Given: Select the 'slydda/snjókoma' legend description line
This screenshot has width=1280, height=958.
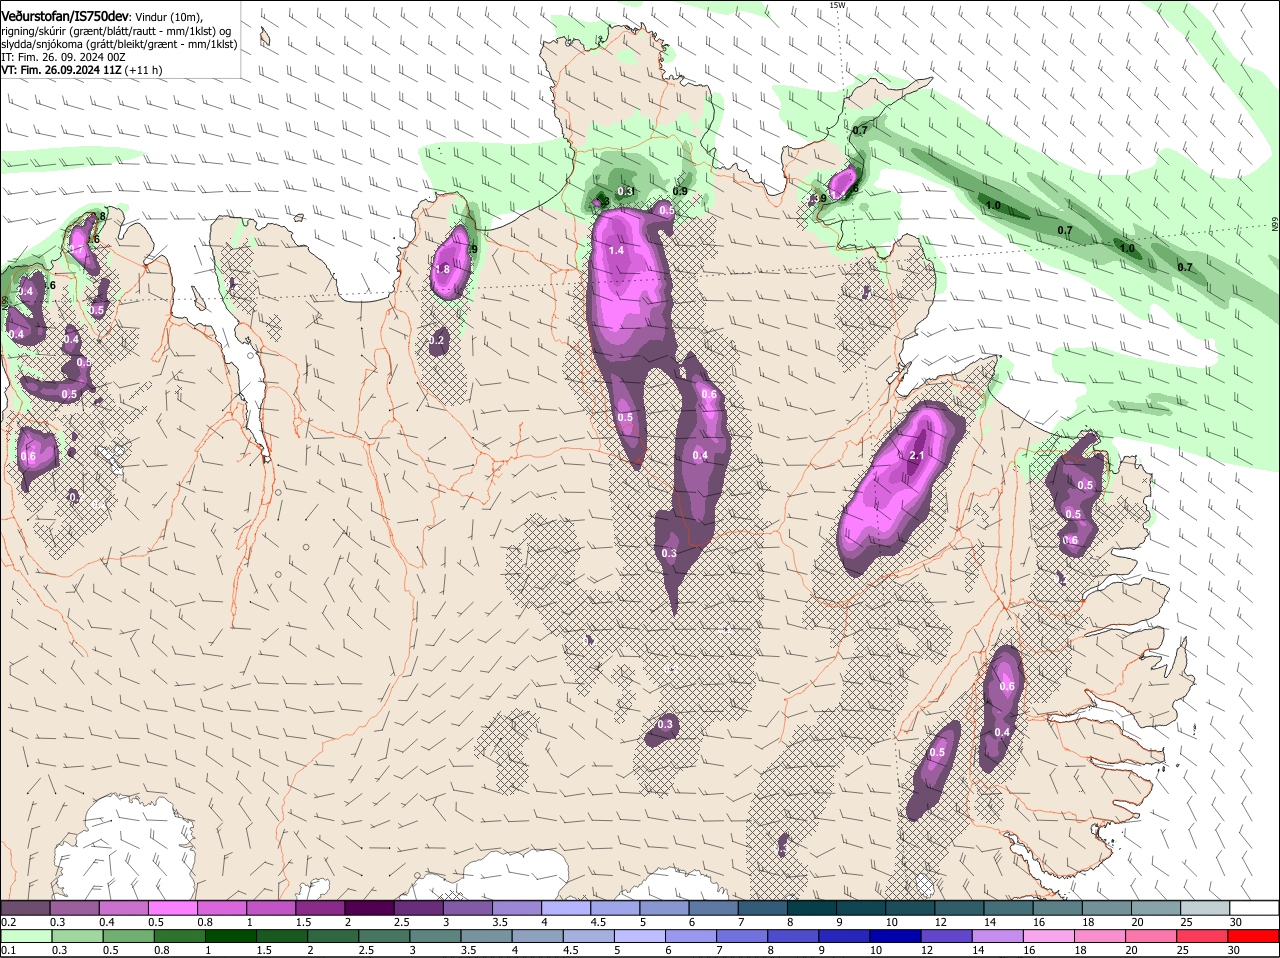Looking at the screenshot, I should point(119,44).
